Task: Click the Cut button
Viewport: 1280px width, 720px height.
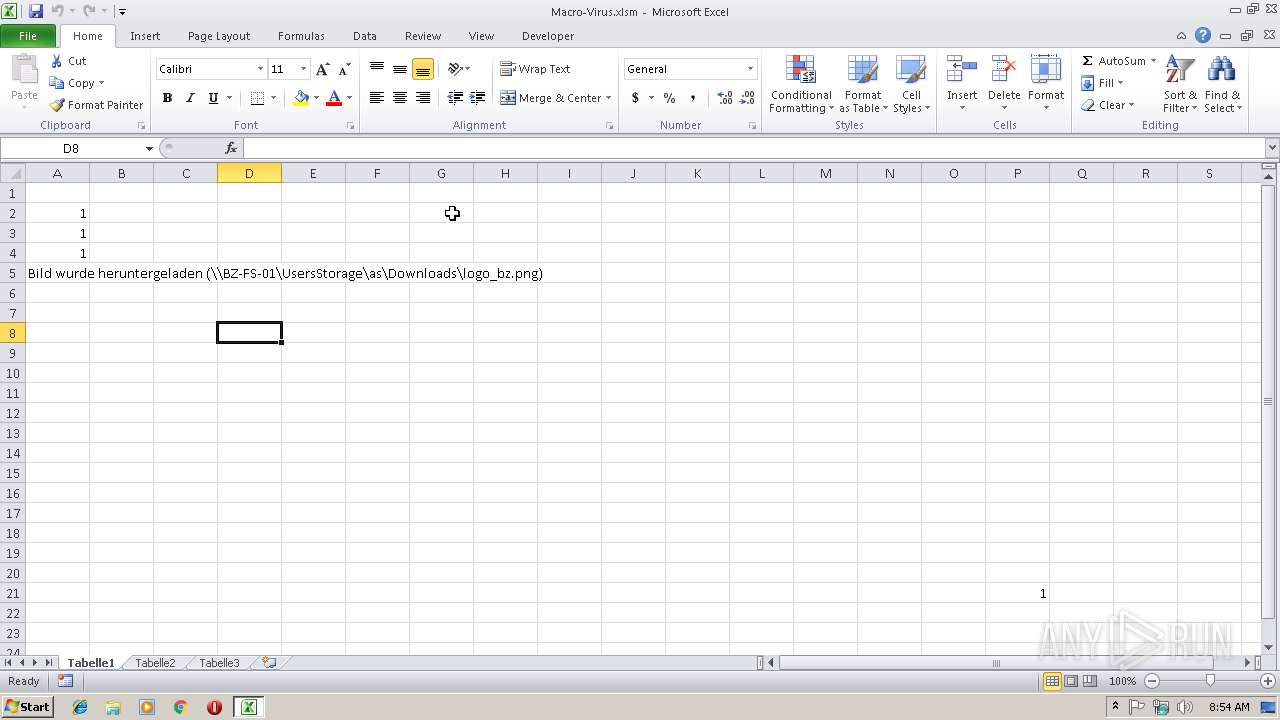Action: coord(69,61)
